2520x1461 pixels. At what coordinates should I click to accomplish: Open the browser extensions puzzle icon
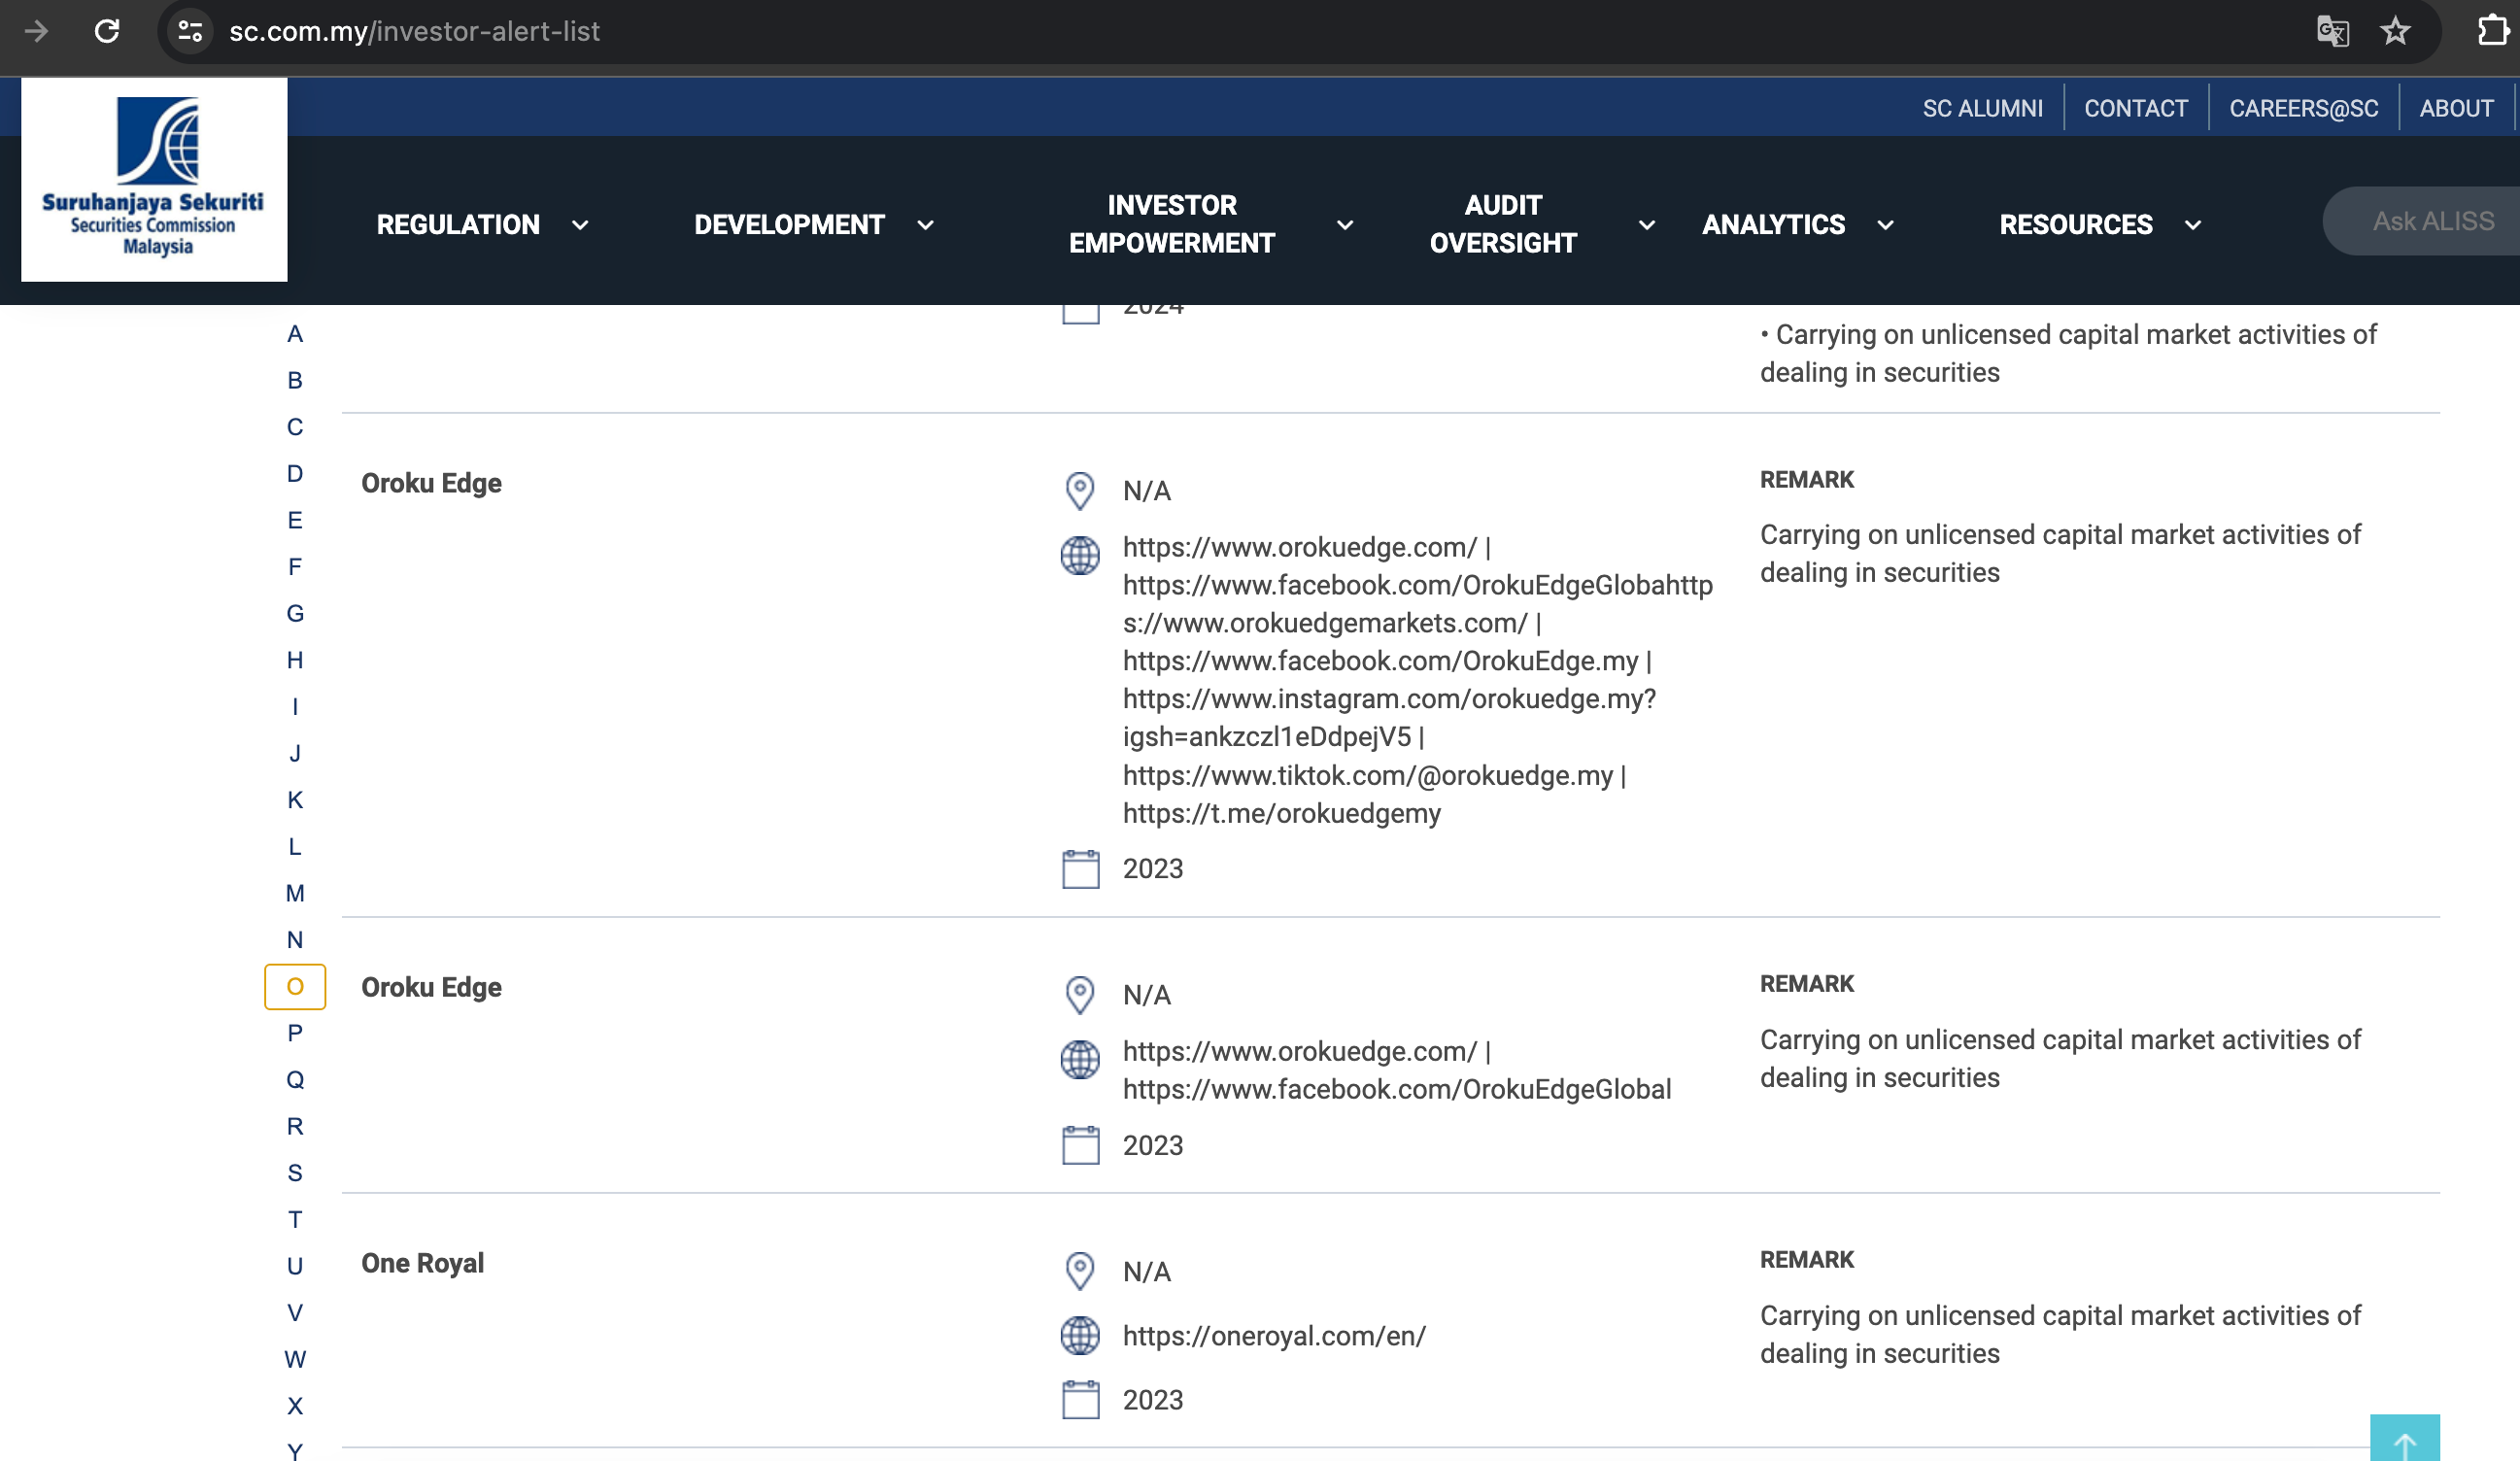(x=2493, y=31)
